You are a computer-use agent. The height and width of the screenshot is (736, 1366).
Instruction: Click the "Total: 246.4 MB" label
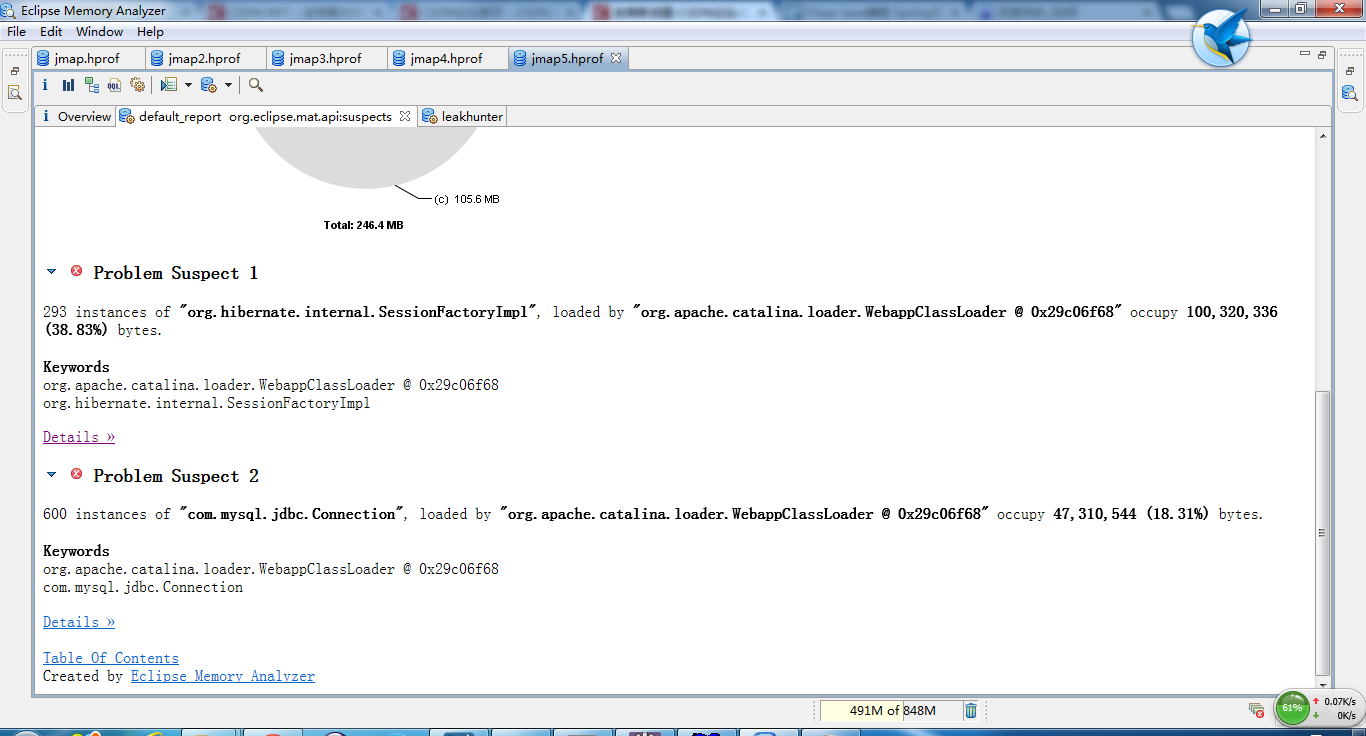[x=363, y=225]
